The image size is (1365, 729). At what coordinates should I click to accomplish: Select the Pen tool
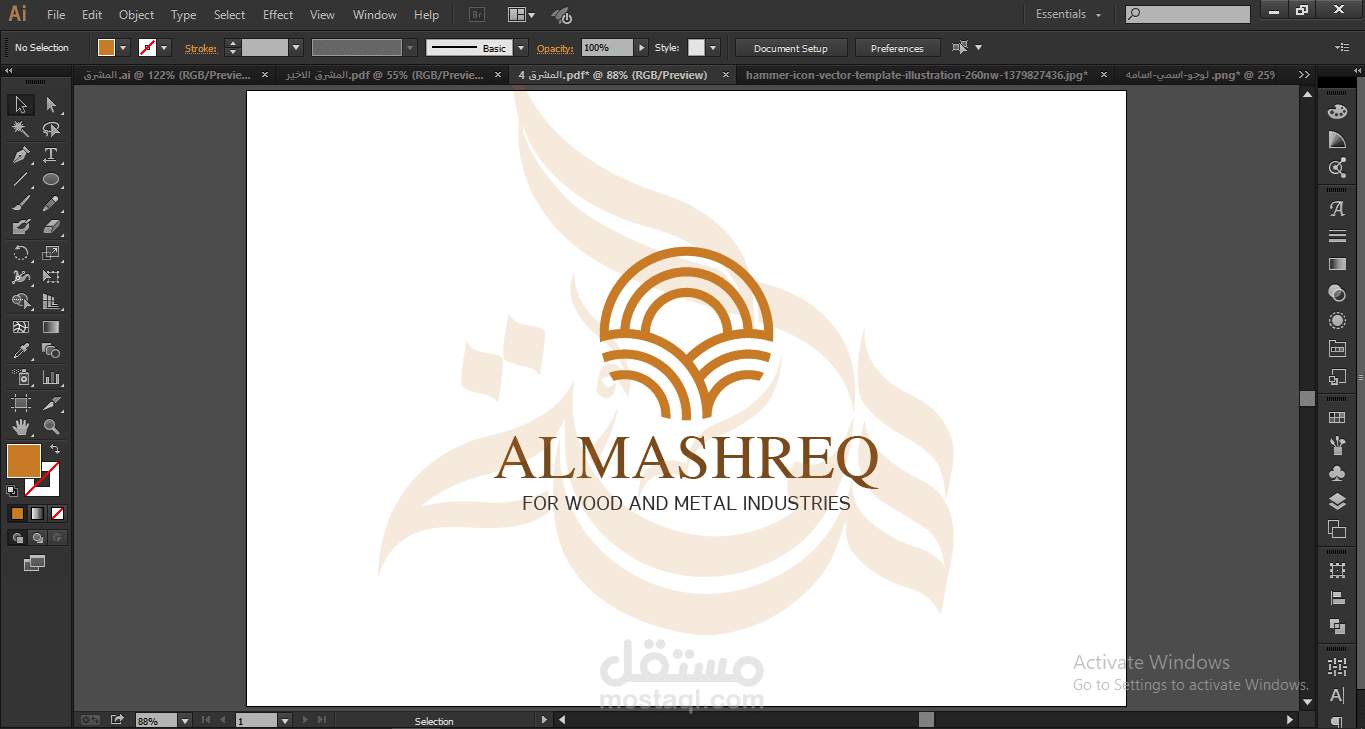coord(21,155)
